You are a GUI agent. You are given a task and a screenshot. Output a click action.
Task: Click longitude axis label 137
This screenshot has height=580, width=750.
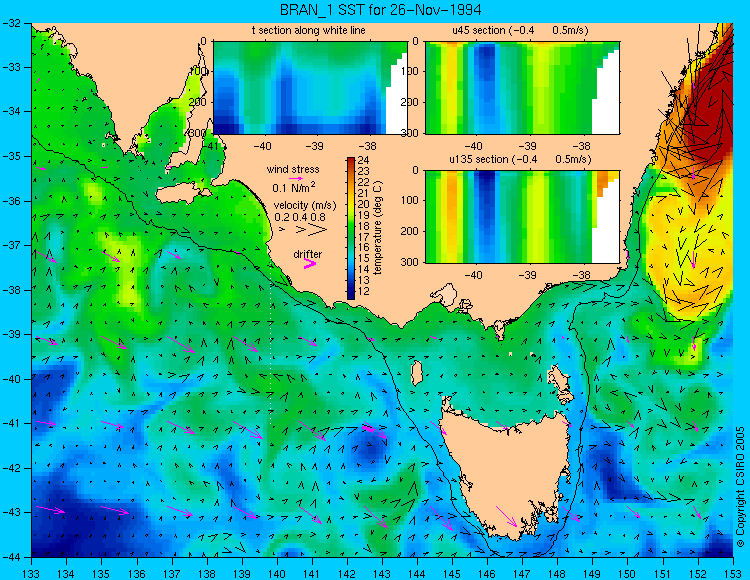(x=171, y=574)
